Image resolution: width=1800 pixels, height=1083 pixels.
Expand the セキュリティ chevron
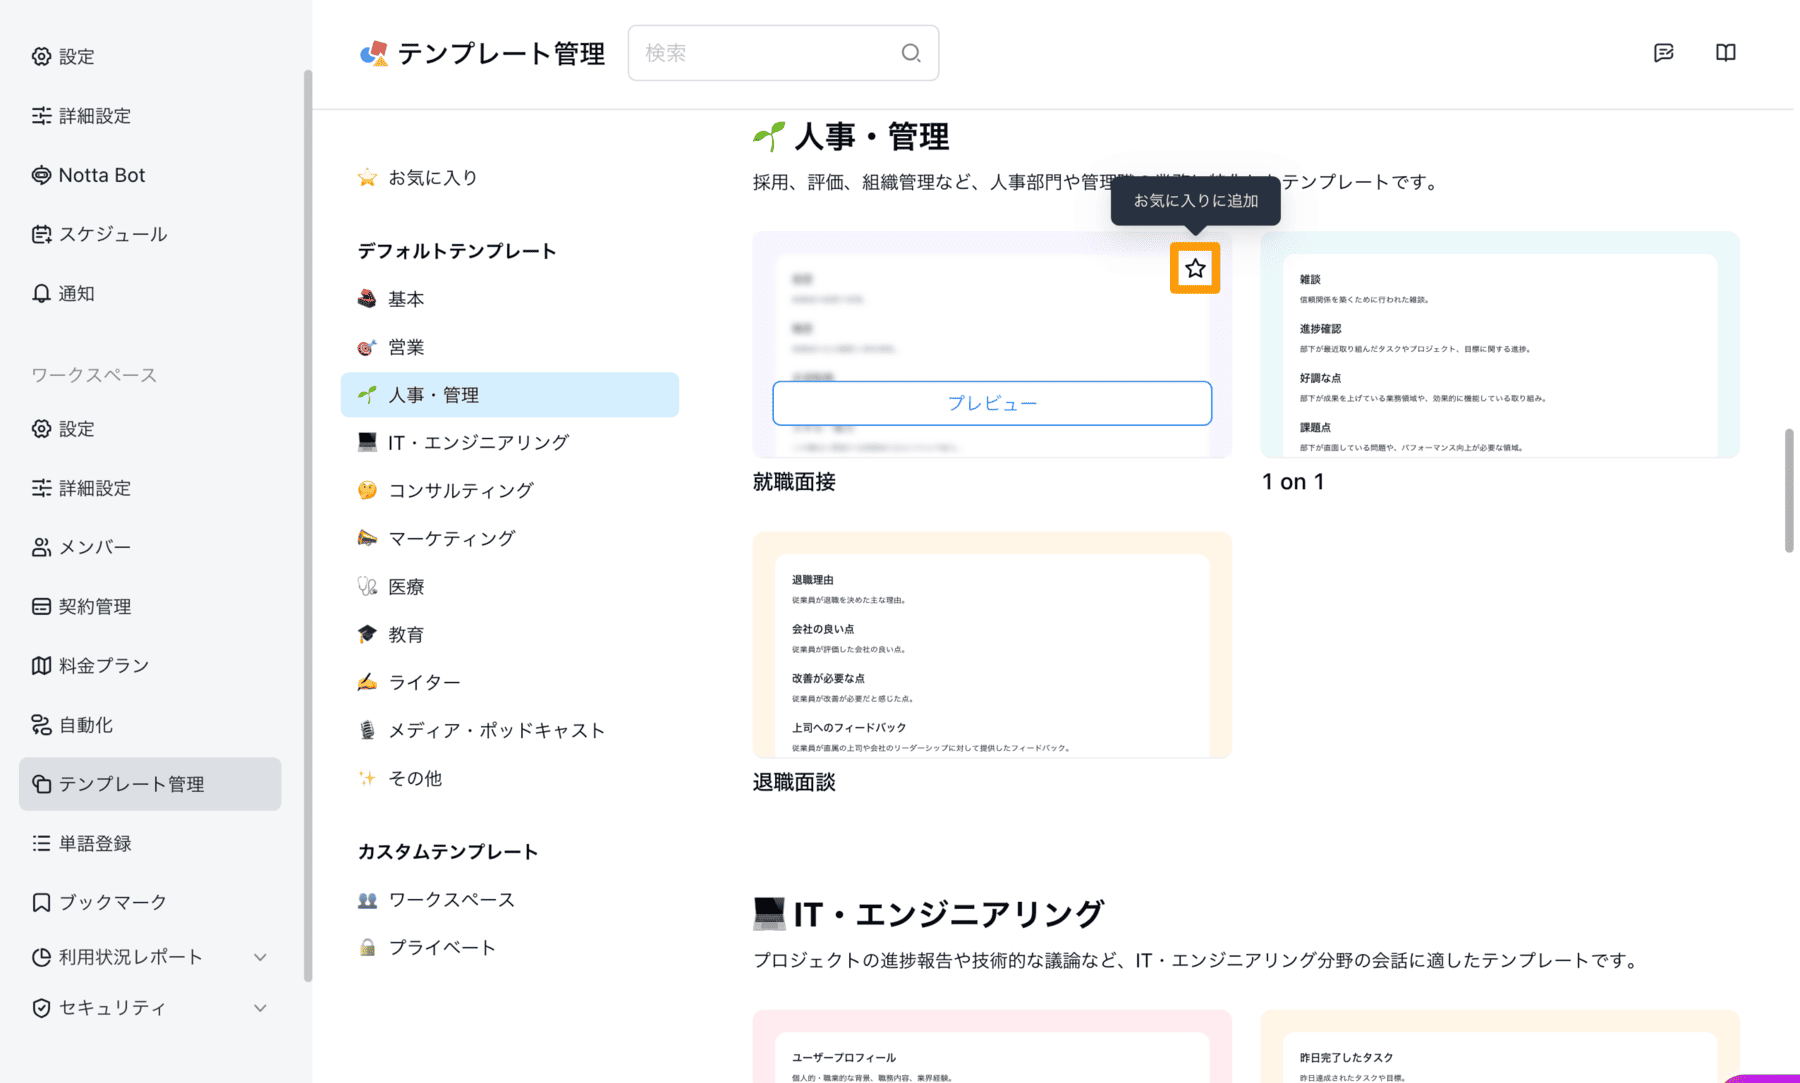point(260,1008)
